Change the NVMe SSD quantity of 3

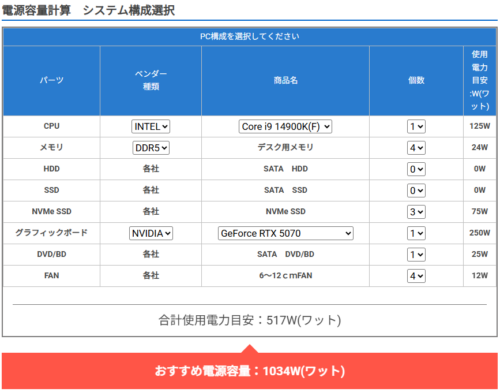416,212
